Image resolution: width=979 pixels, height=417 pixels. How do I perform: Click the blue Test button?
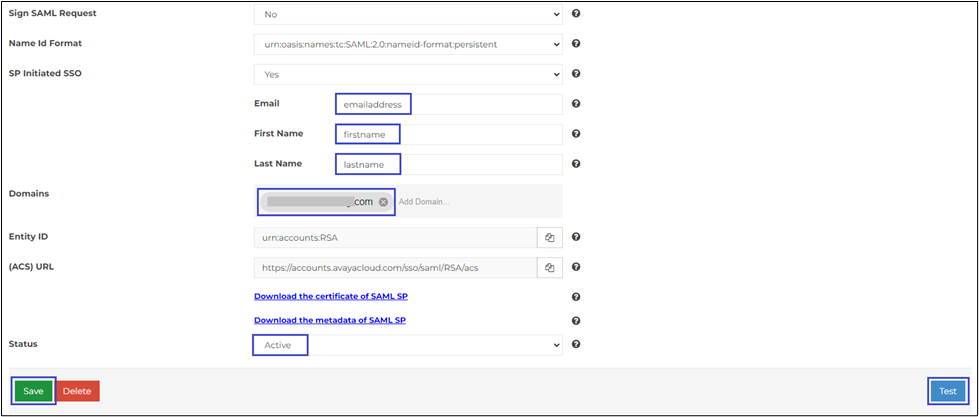tap(947, 391)
